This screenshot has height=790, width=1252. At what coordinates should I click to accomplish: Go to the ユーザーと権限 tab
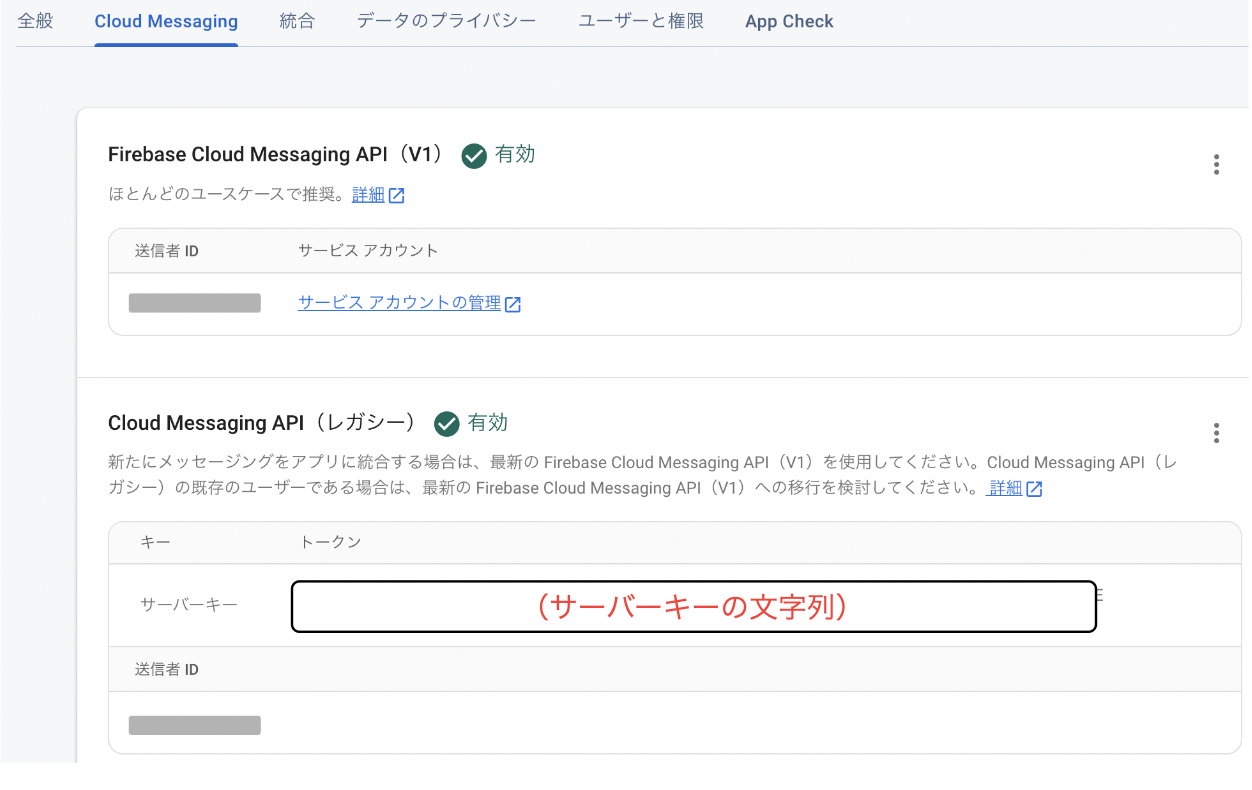tap(641, 21)
